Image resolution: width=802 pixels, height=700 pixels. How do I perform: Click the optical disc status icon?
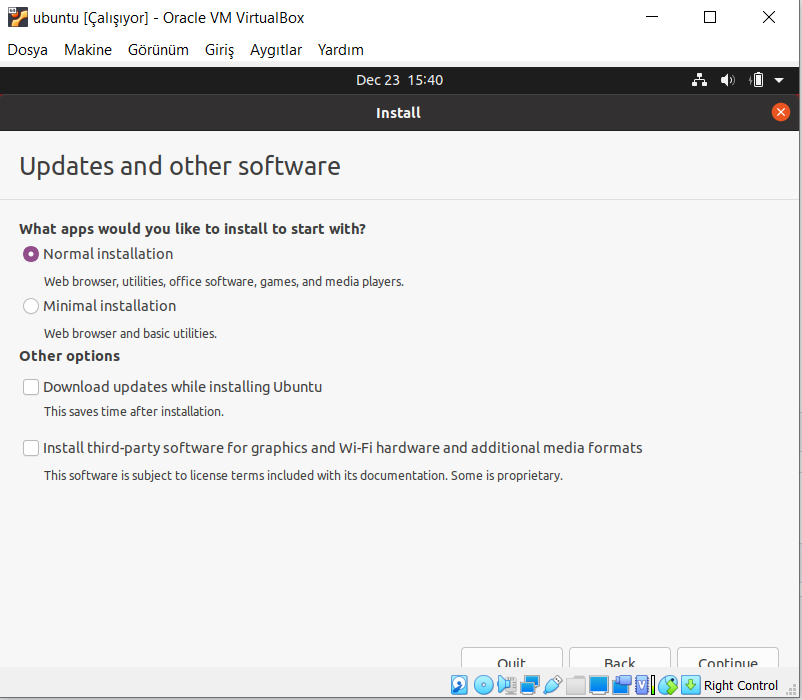coord(483,685)
